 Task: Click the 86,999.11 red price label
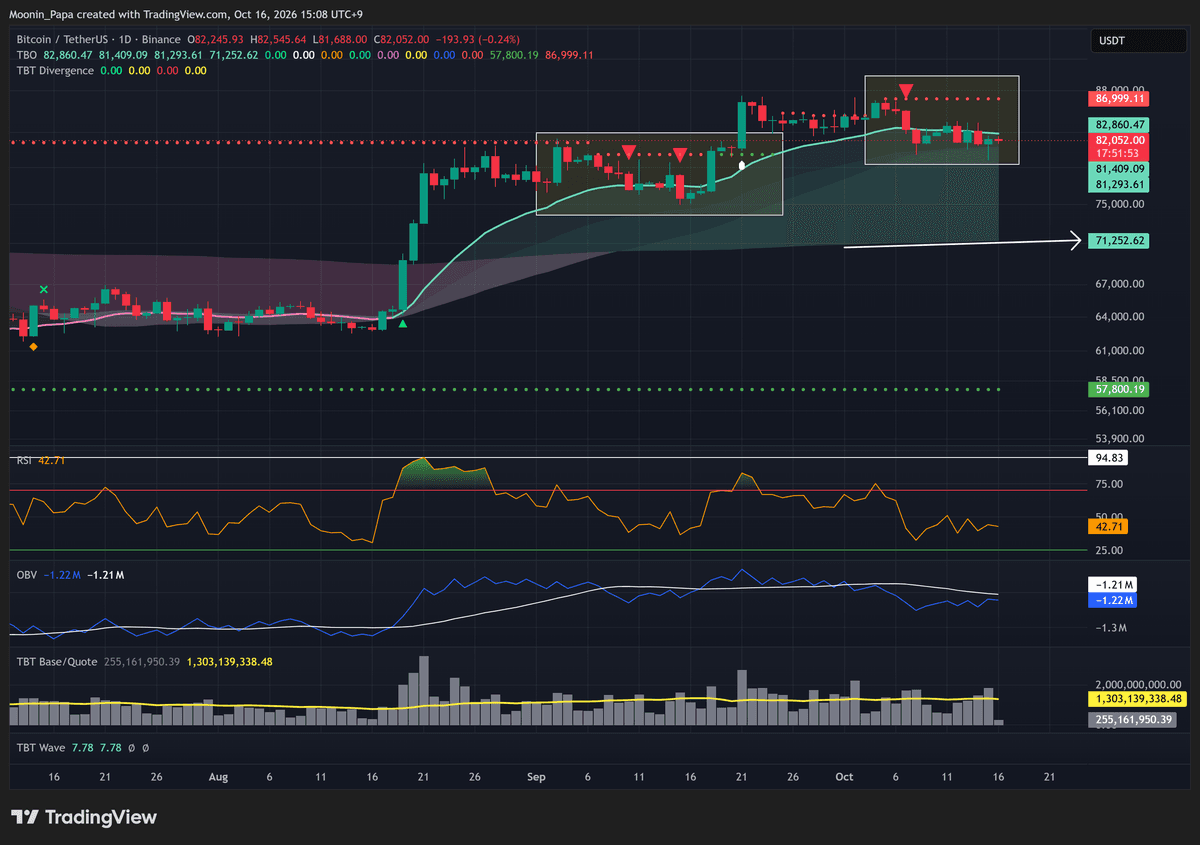click(1121, 99)
